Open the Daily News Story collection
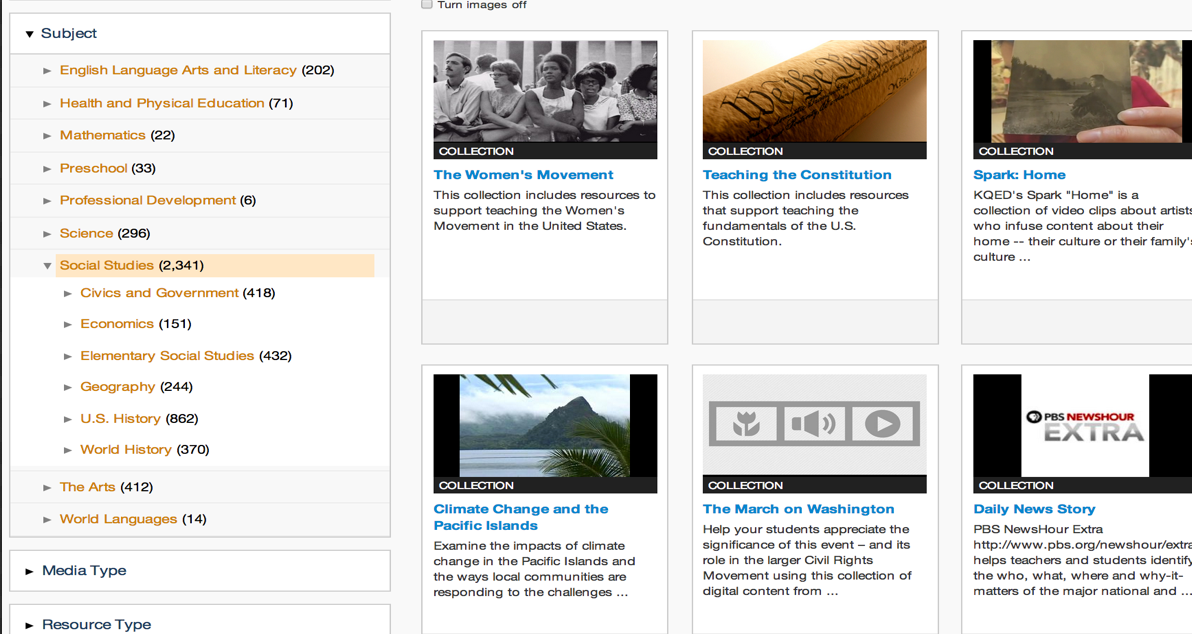Viewport: 1192px width, 634px height. coord(1034,508)
